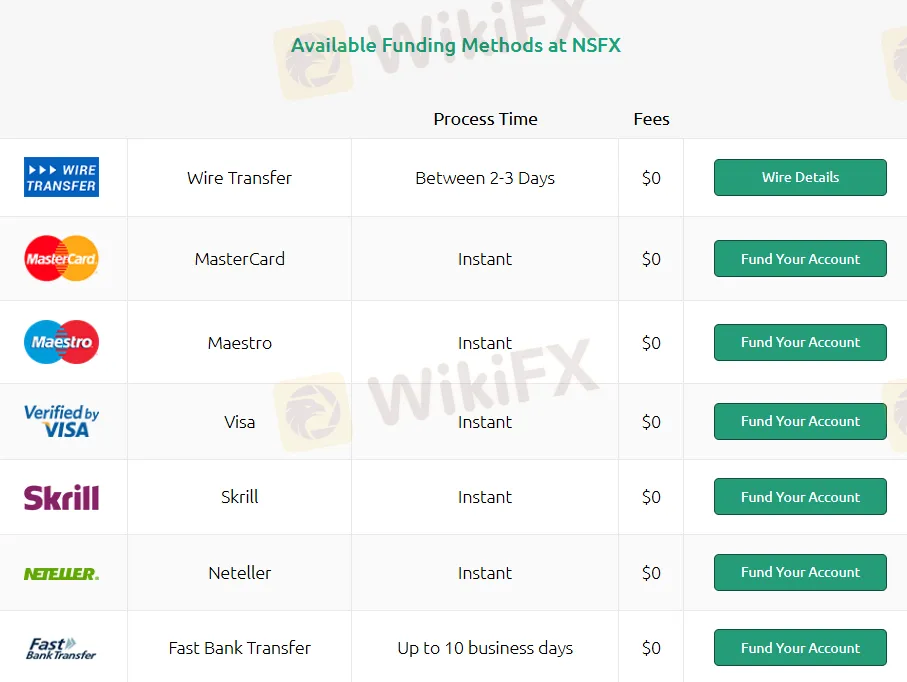
Task: Choose the Skrill logo
Action: 61,497
